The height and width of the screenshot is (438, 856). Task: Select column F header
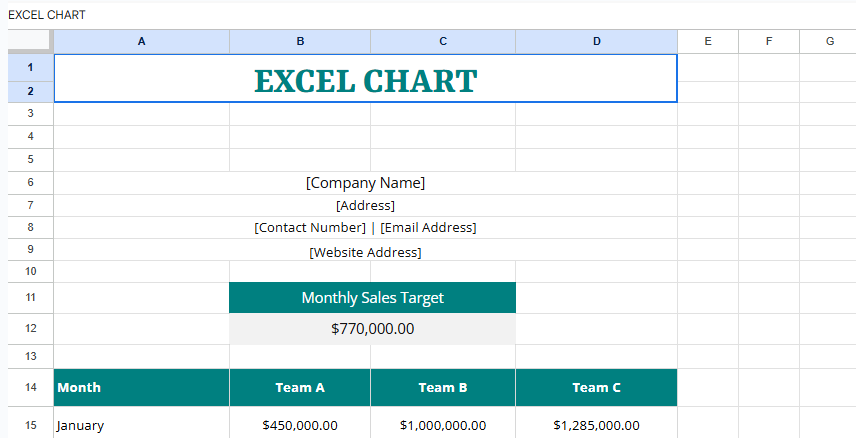768,41
